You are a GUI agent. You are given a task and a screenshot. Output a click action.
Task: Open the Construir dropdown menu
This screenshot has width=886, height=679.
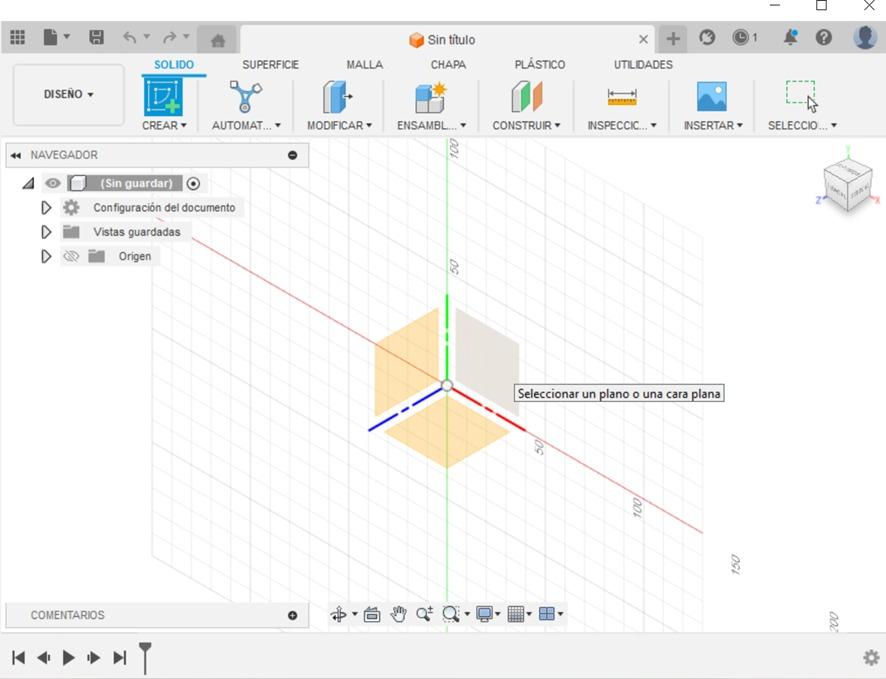[526, 125]
